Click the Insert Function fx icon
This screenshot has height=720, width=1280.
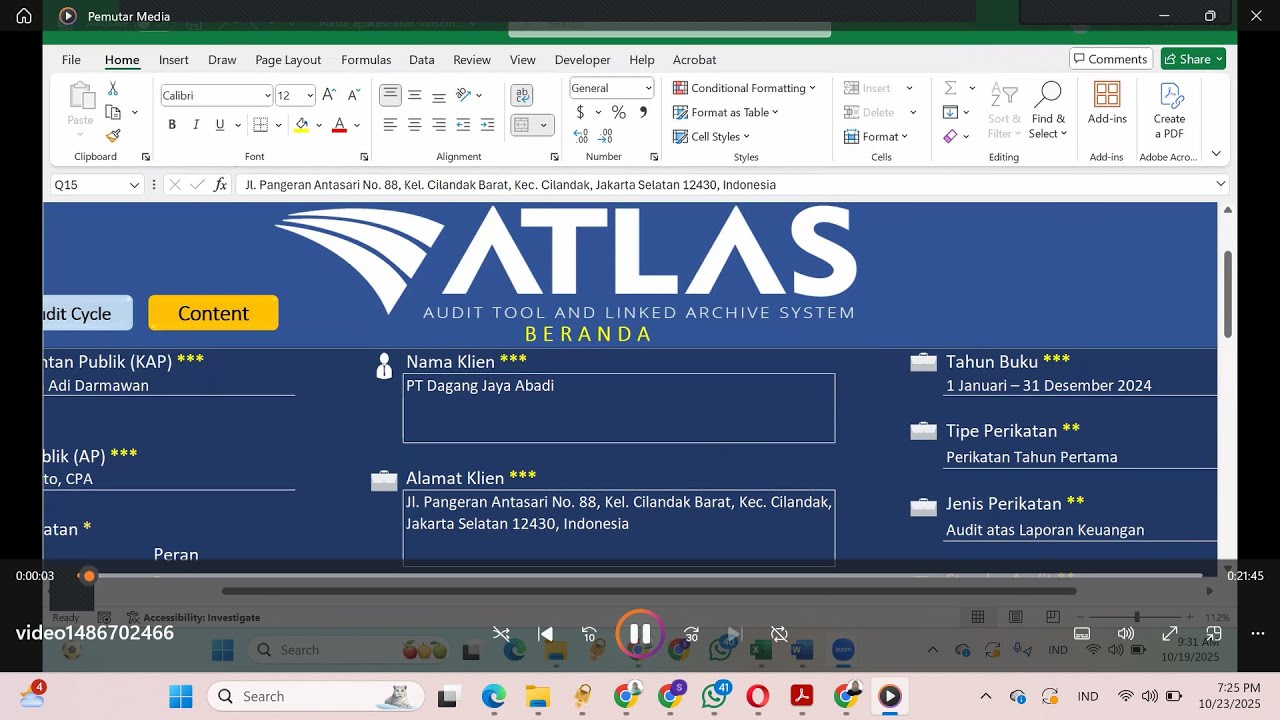(x=220, y=185)
